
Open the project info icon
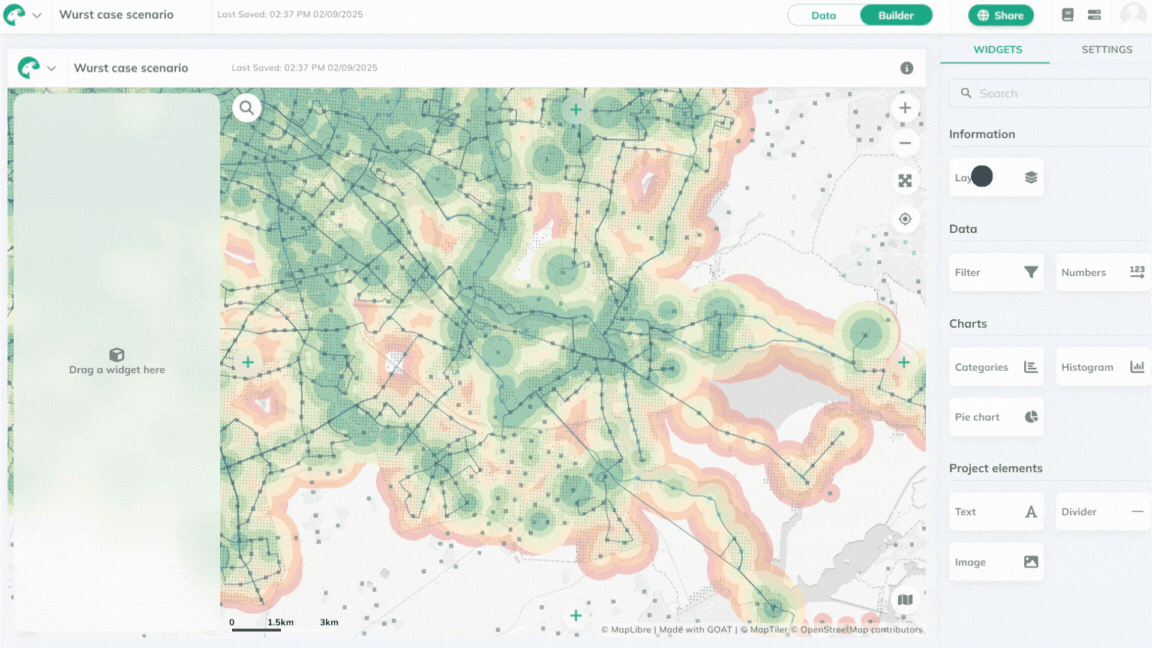(x=906, y=68)
